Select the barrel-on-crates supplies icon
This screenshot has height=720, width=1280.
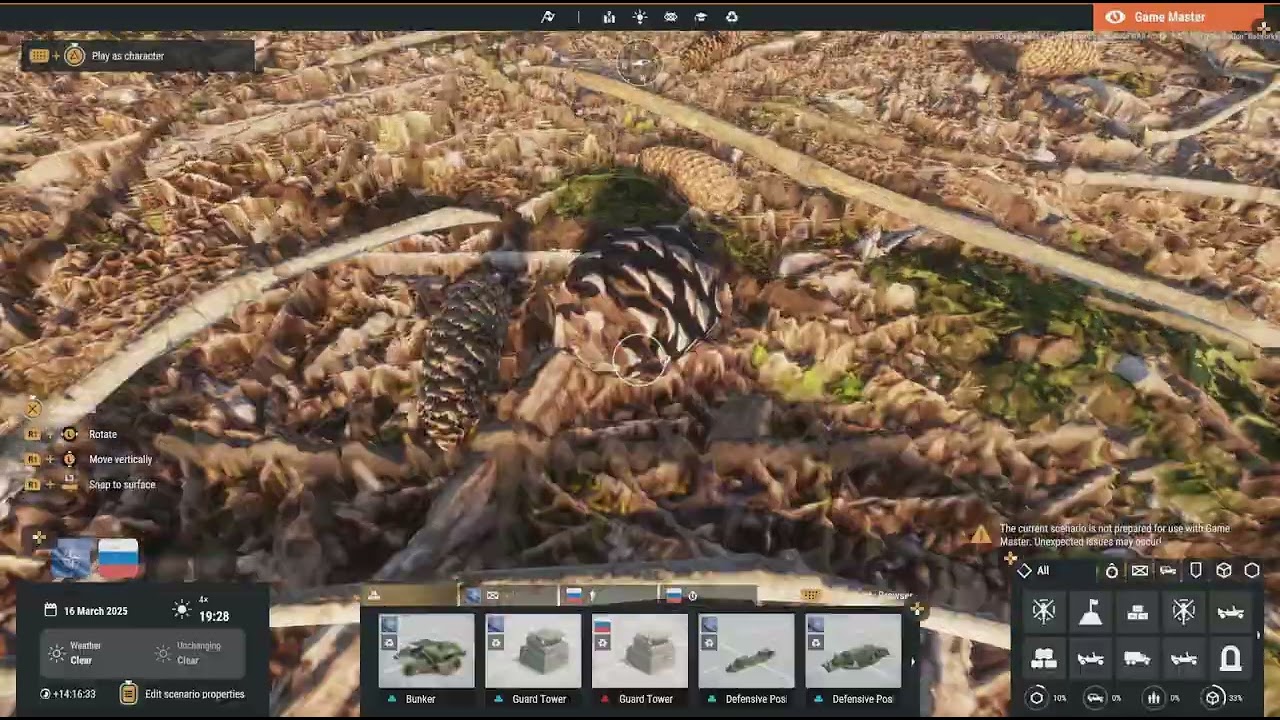(x=1043, y=659)
